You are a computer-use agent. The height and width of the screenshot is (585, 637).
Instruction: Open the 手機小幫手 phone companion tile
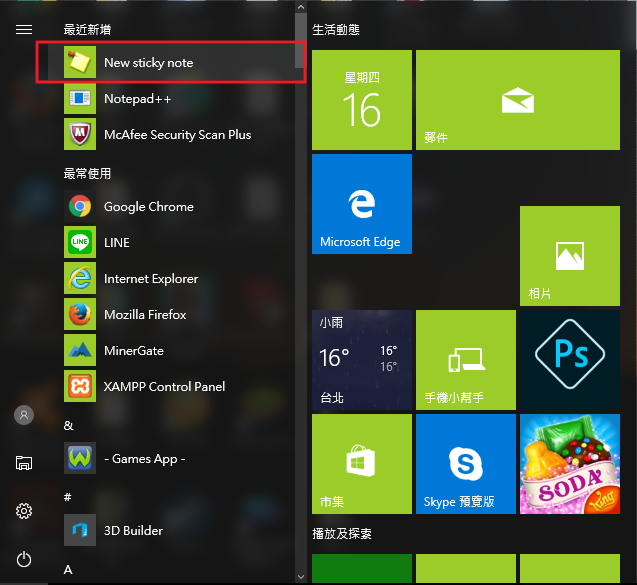coord(466,360)
